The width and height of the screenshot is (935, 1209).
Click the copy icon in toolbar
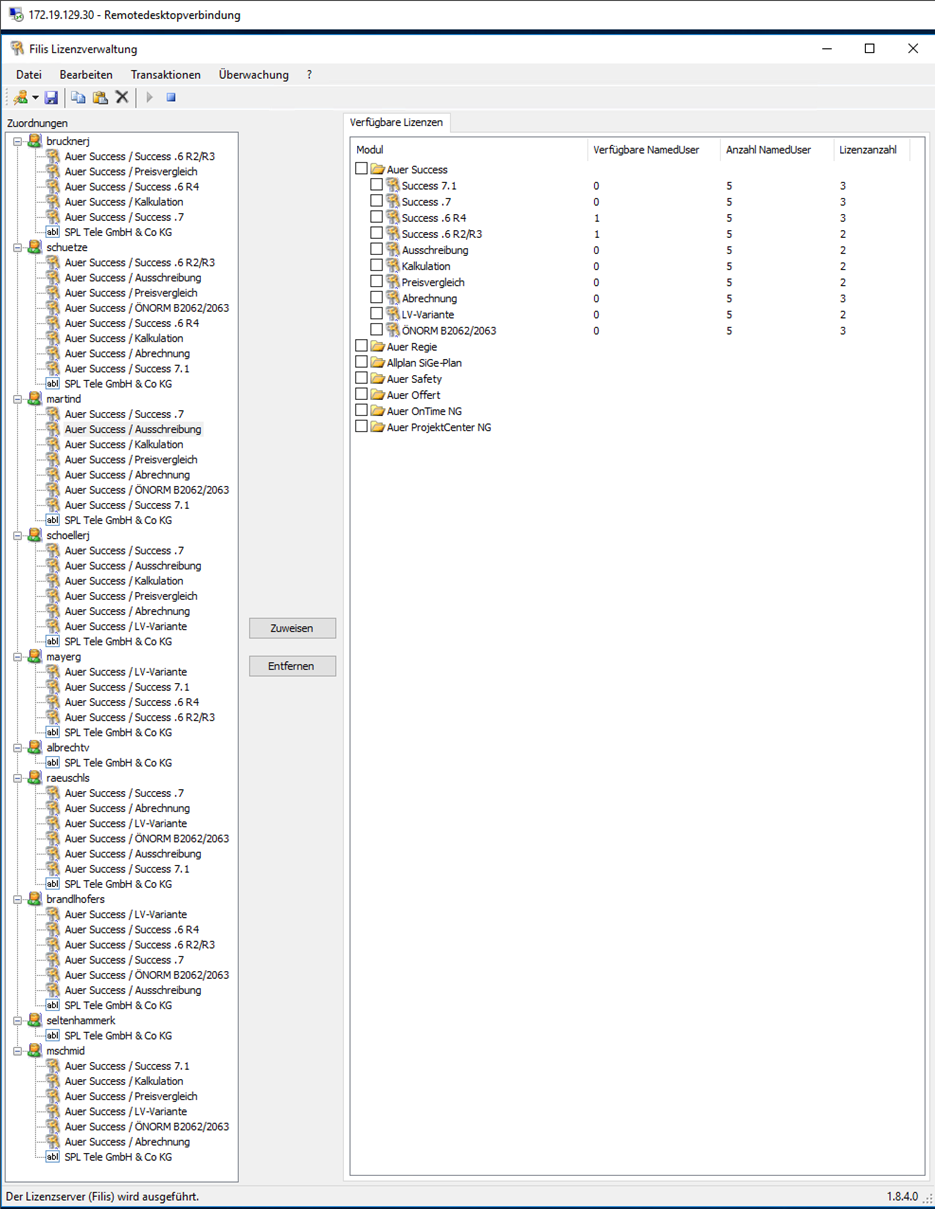(78, 97)
